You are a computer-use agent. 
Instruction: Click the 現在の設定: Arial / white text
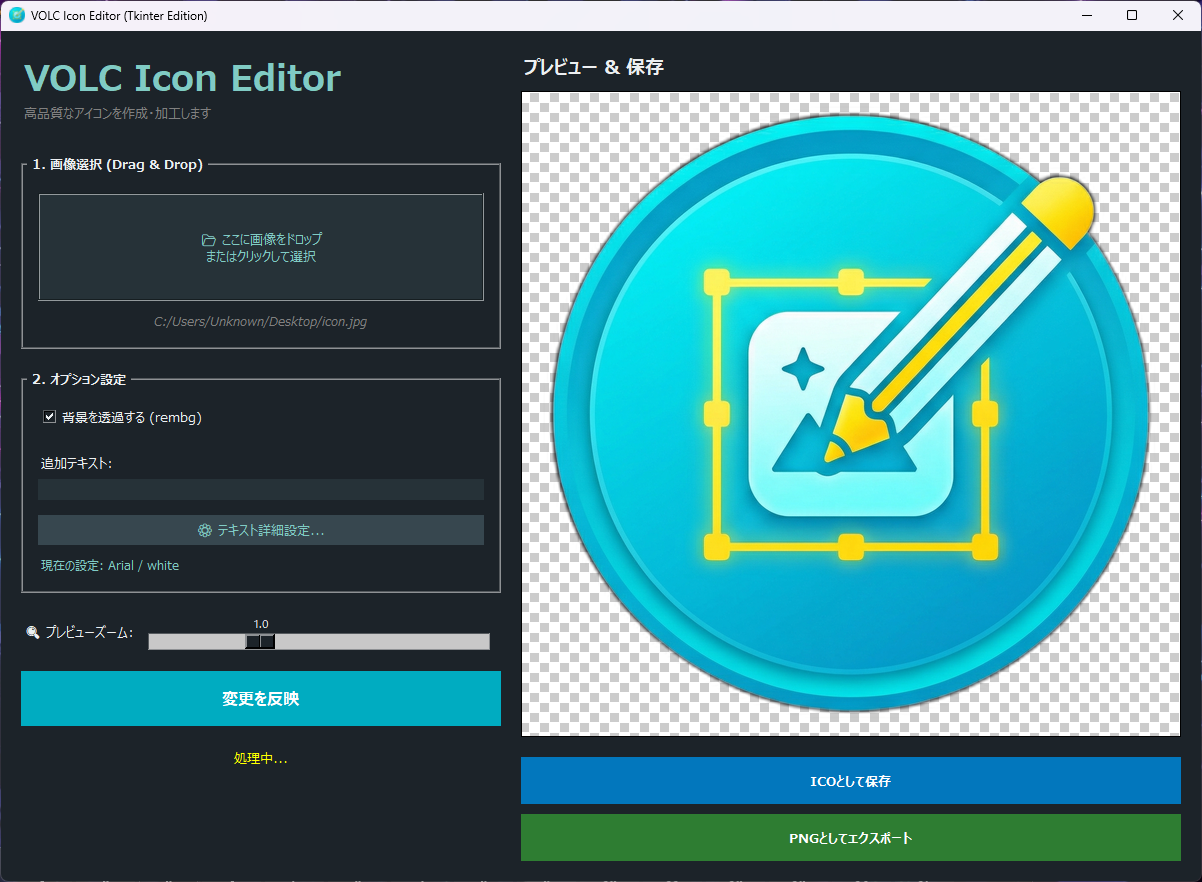[x=108, y=565]
